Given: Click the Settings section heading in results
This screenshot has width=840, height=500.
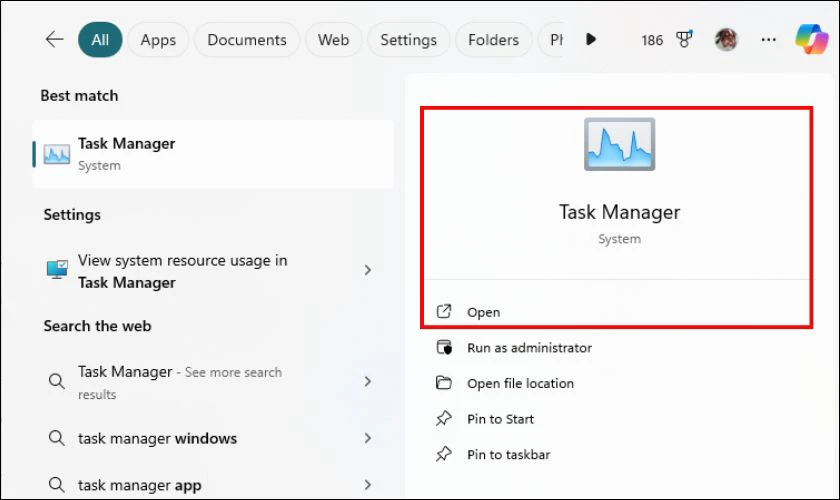Looking at the screenshot, I should pyautogui.click(x=72, y=215).
